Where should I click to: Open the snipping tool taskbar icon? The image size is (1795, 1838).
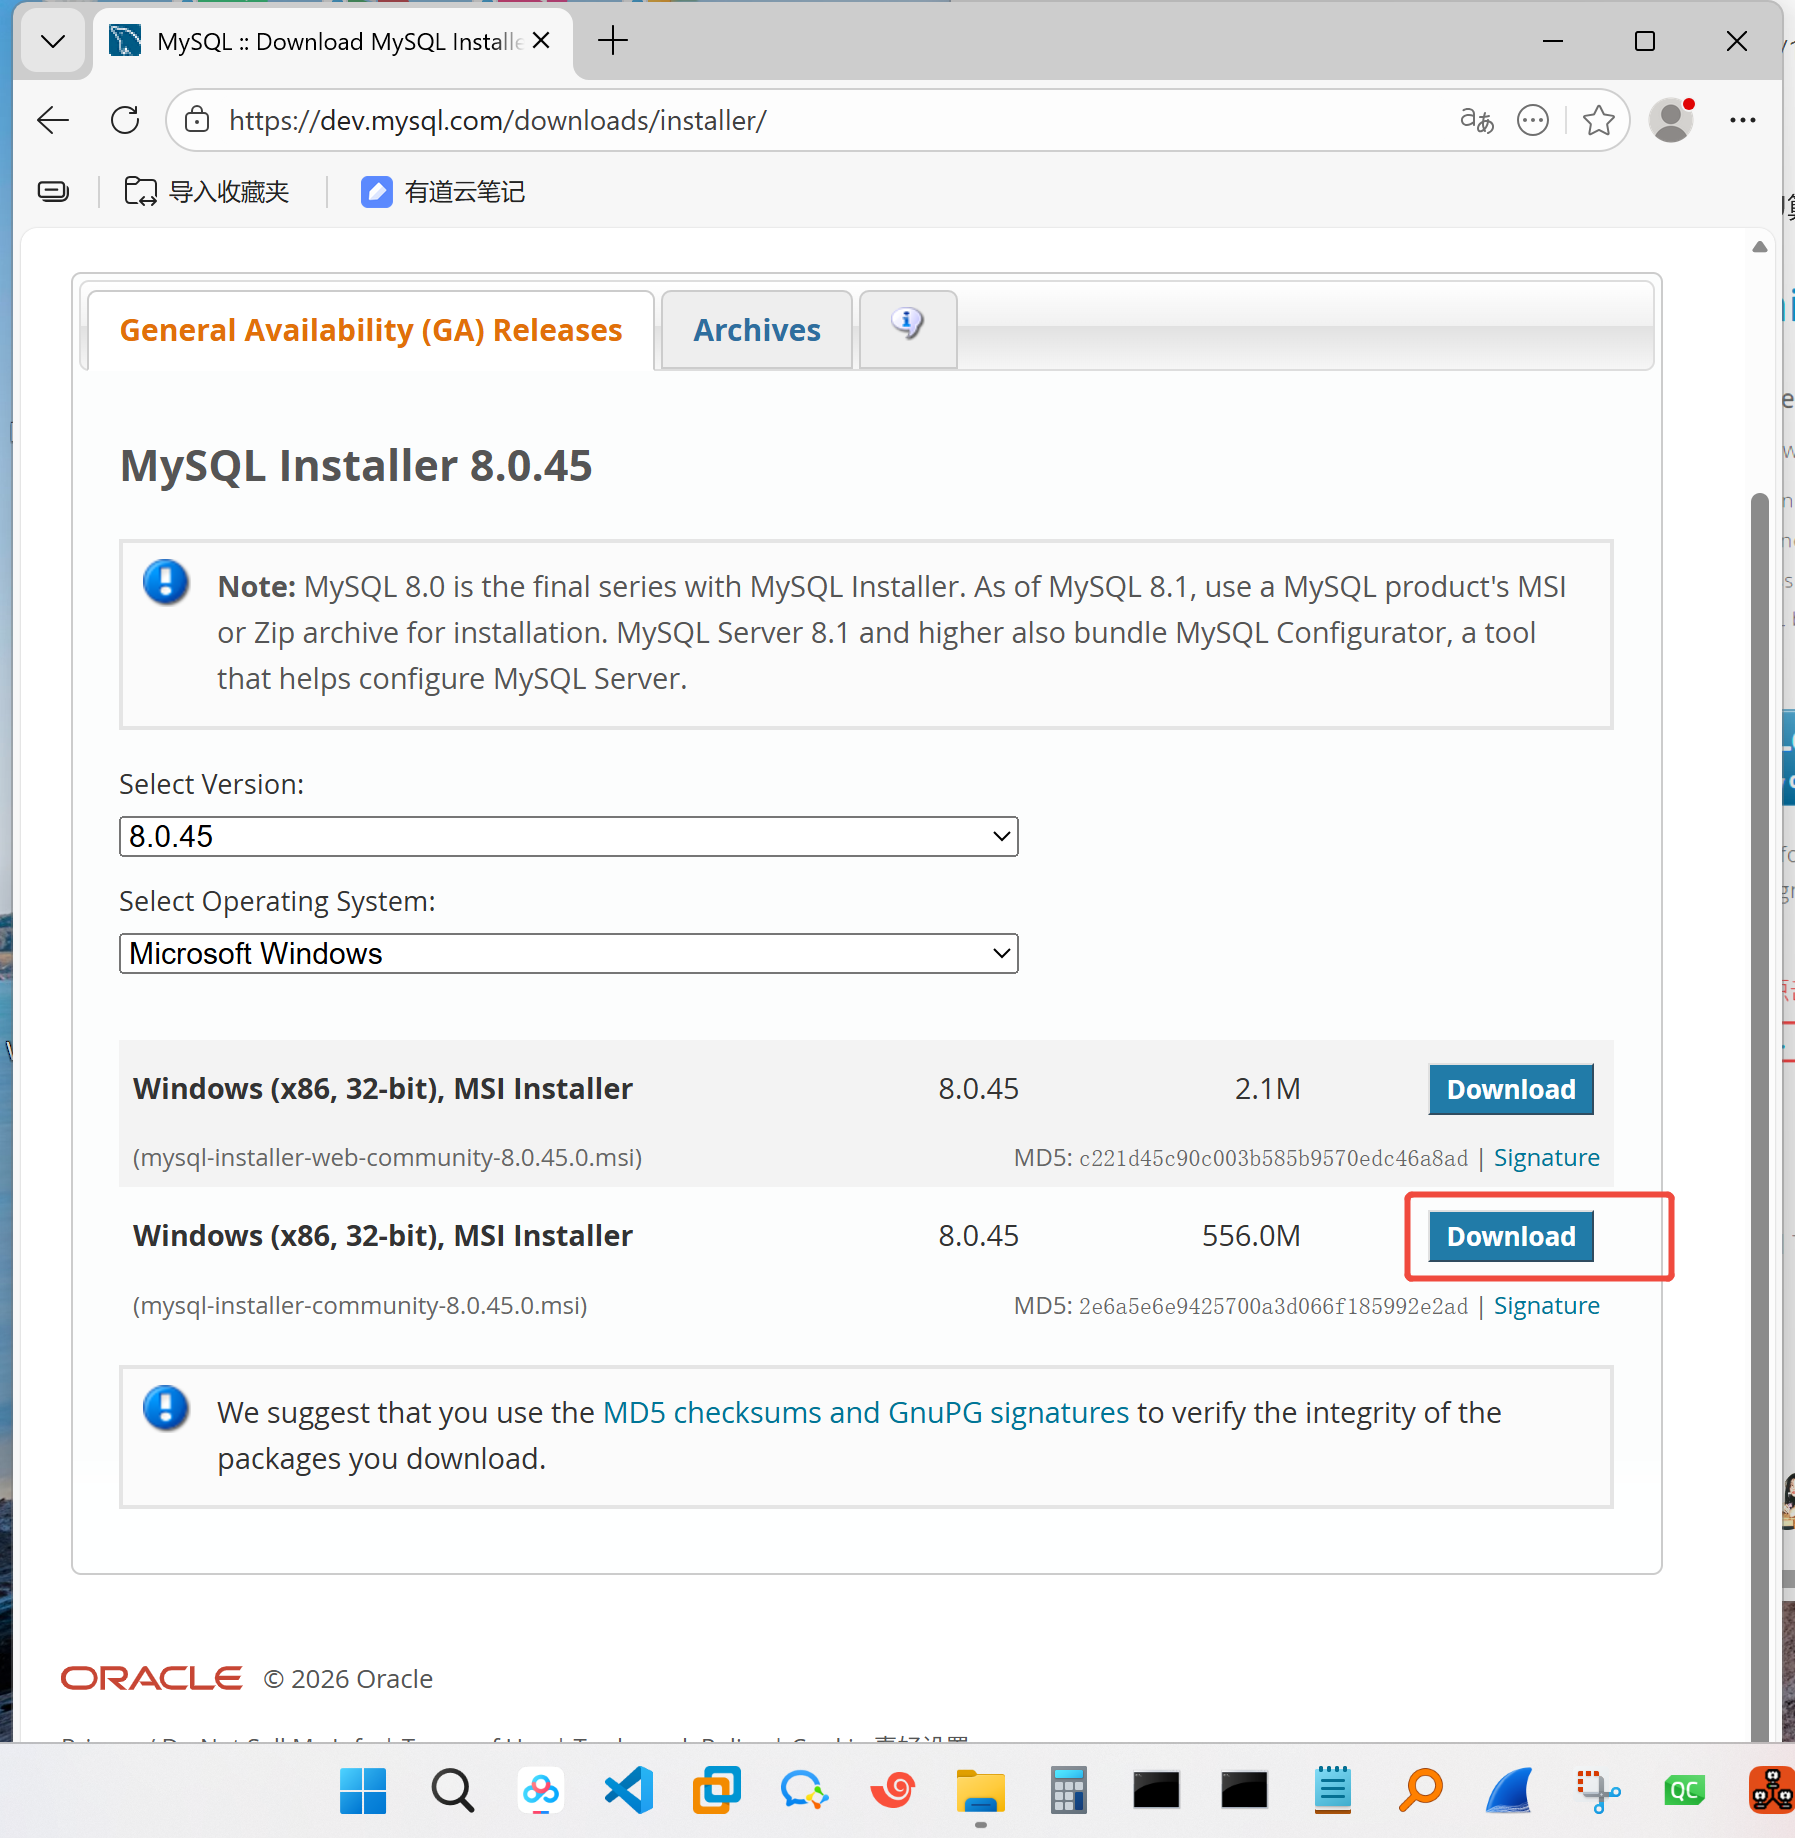1597,1790
